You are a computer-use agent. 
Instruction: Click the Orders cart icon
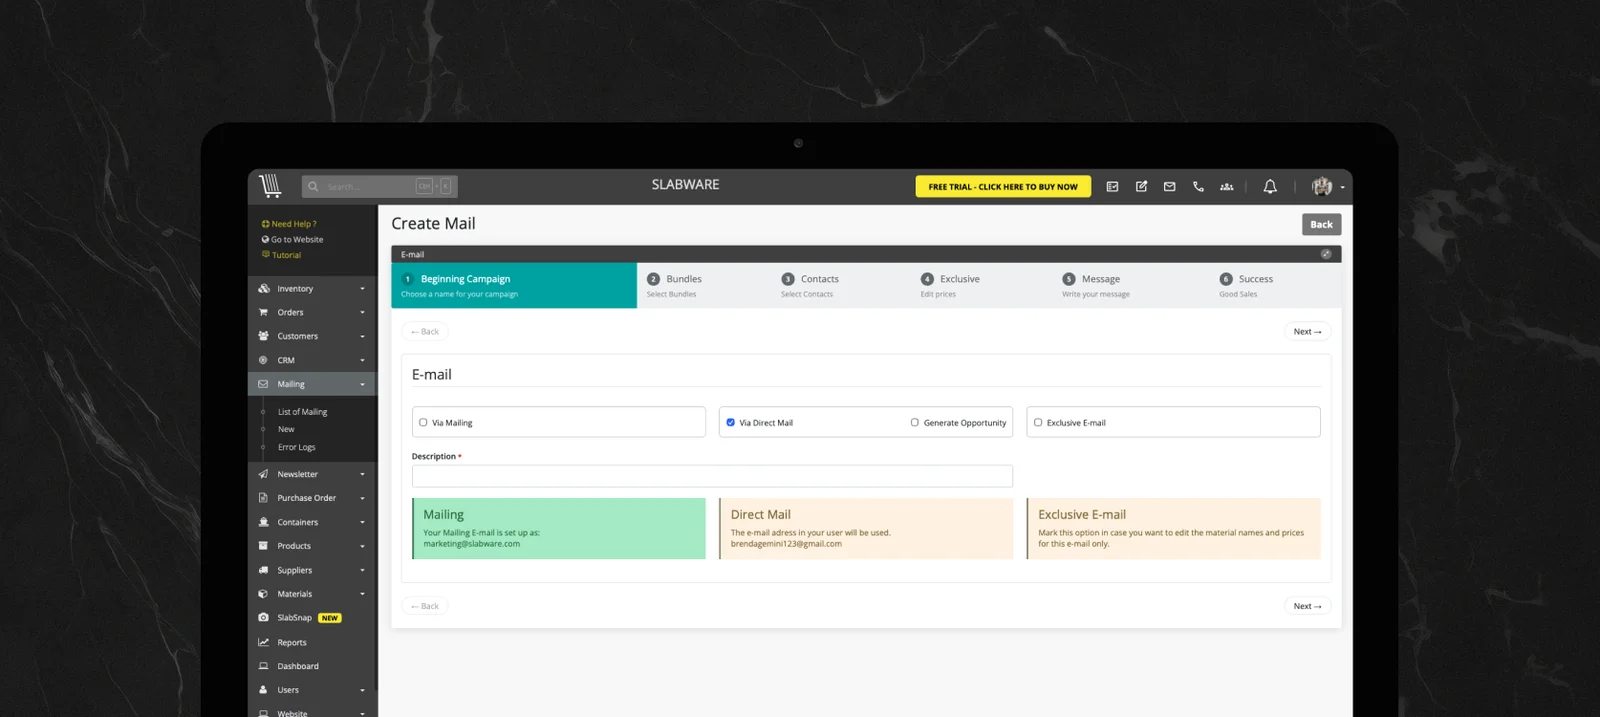263,312
